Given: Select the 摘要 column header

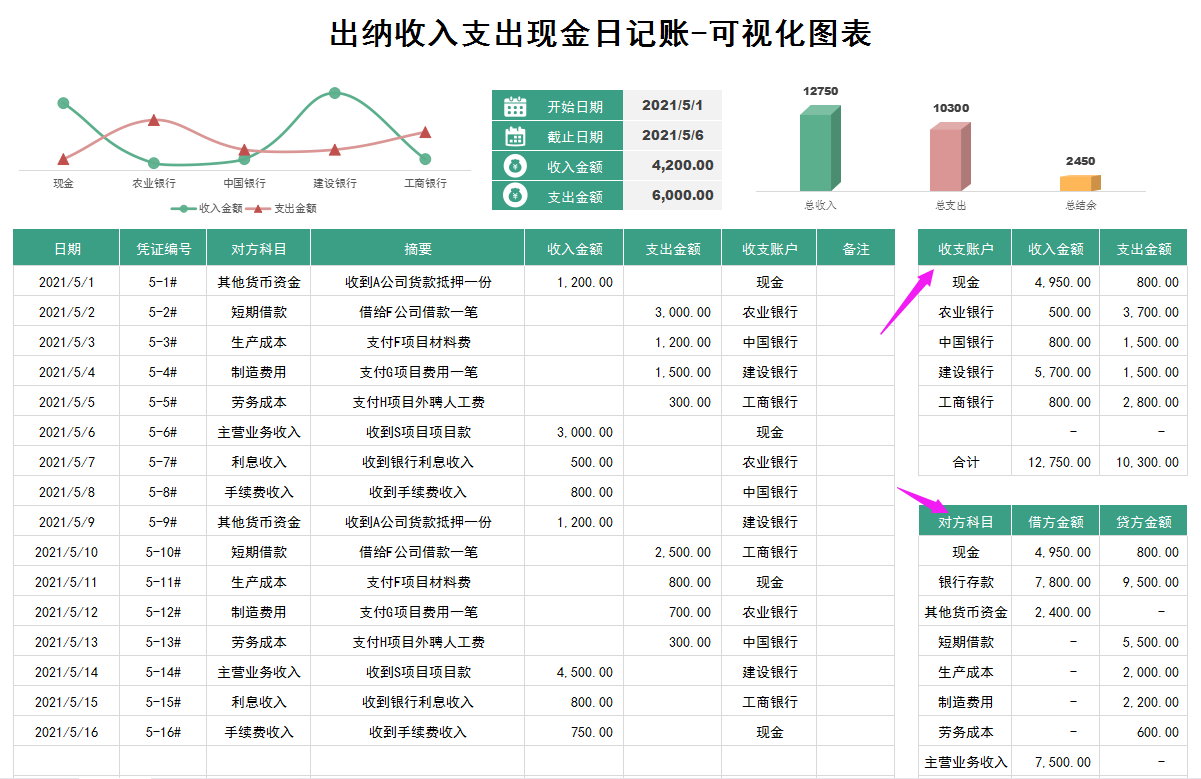Looking at the screenshot, I should [417, 247].
